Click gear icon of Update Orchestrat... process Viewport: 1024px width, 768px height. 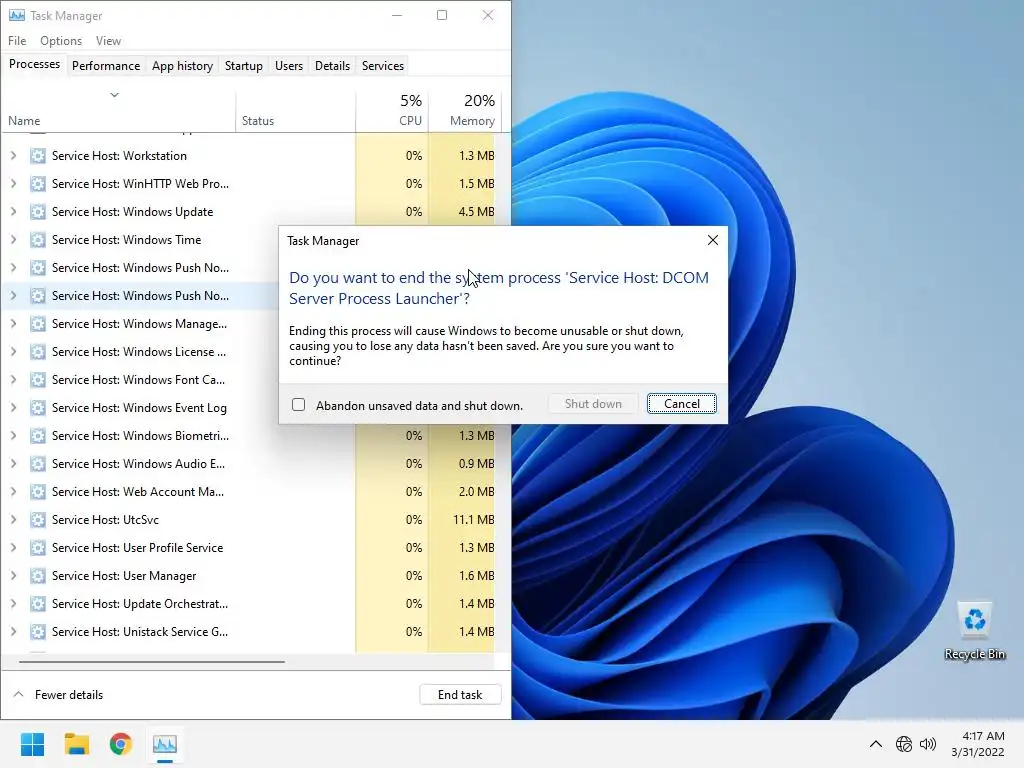pyautogui.click(x=38, y=603)
